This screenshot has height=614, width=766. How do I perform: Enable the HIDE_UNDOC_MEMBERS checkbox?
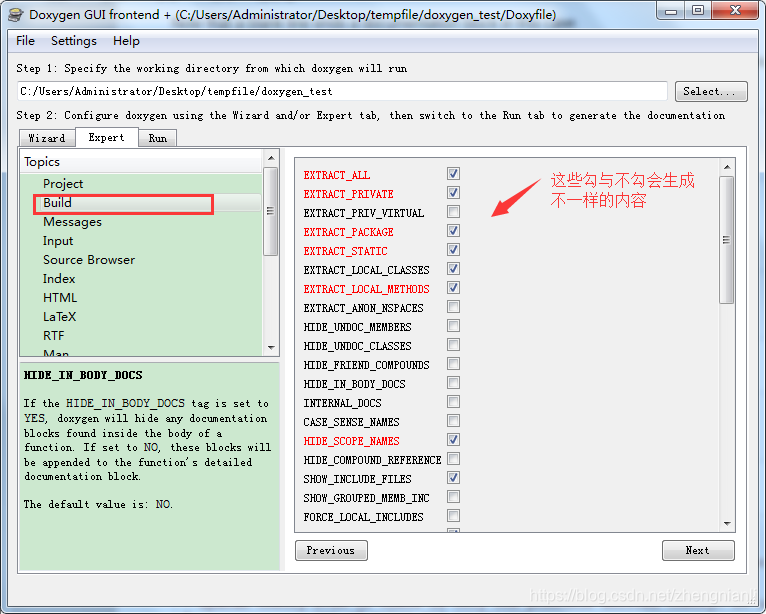tap(453, 326)
